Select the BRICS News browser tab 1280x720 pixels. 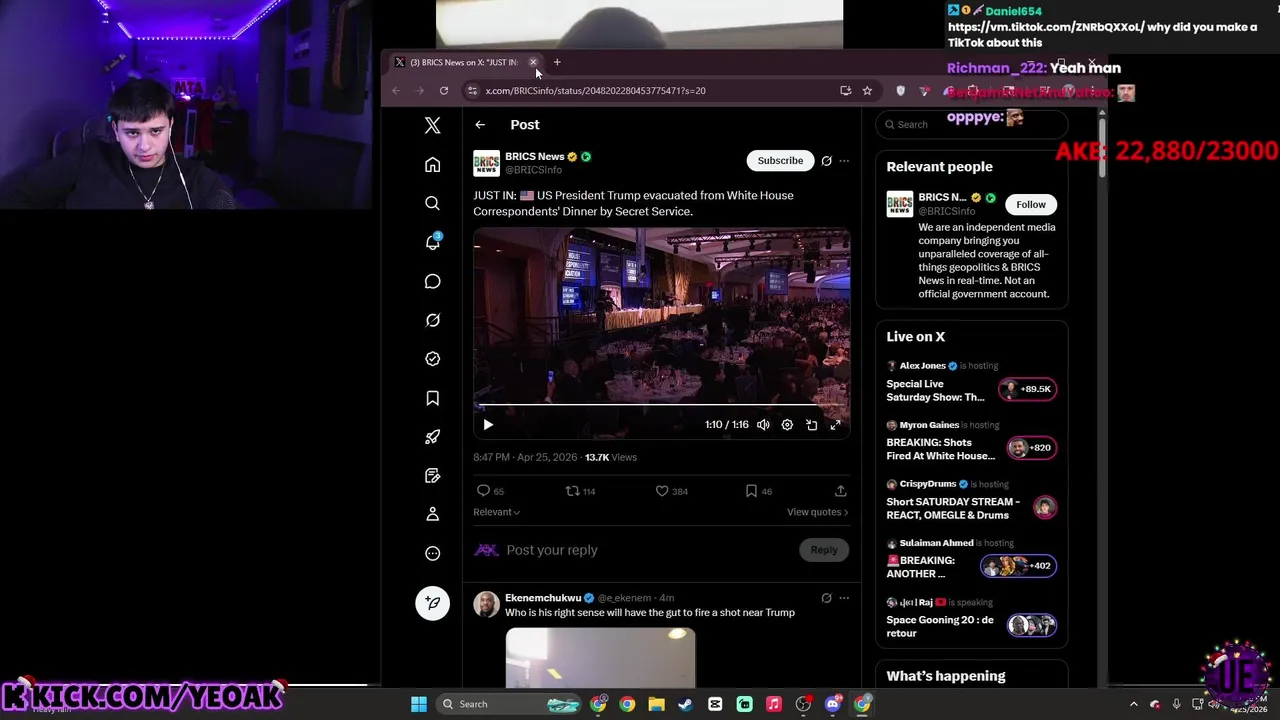463,62
